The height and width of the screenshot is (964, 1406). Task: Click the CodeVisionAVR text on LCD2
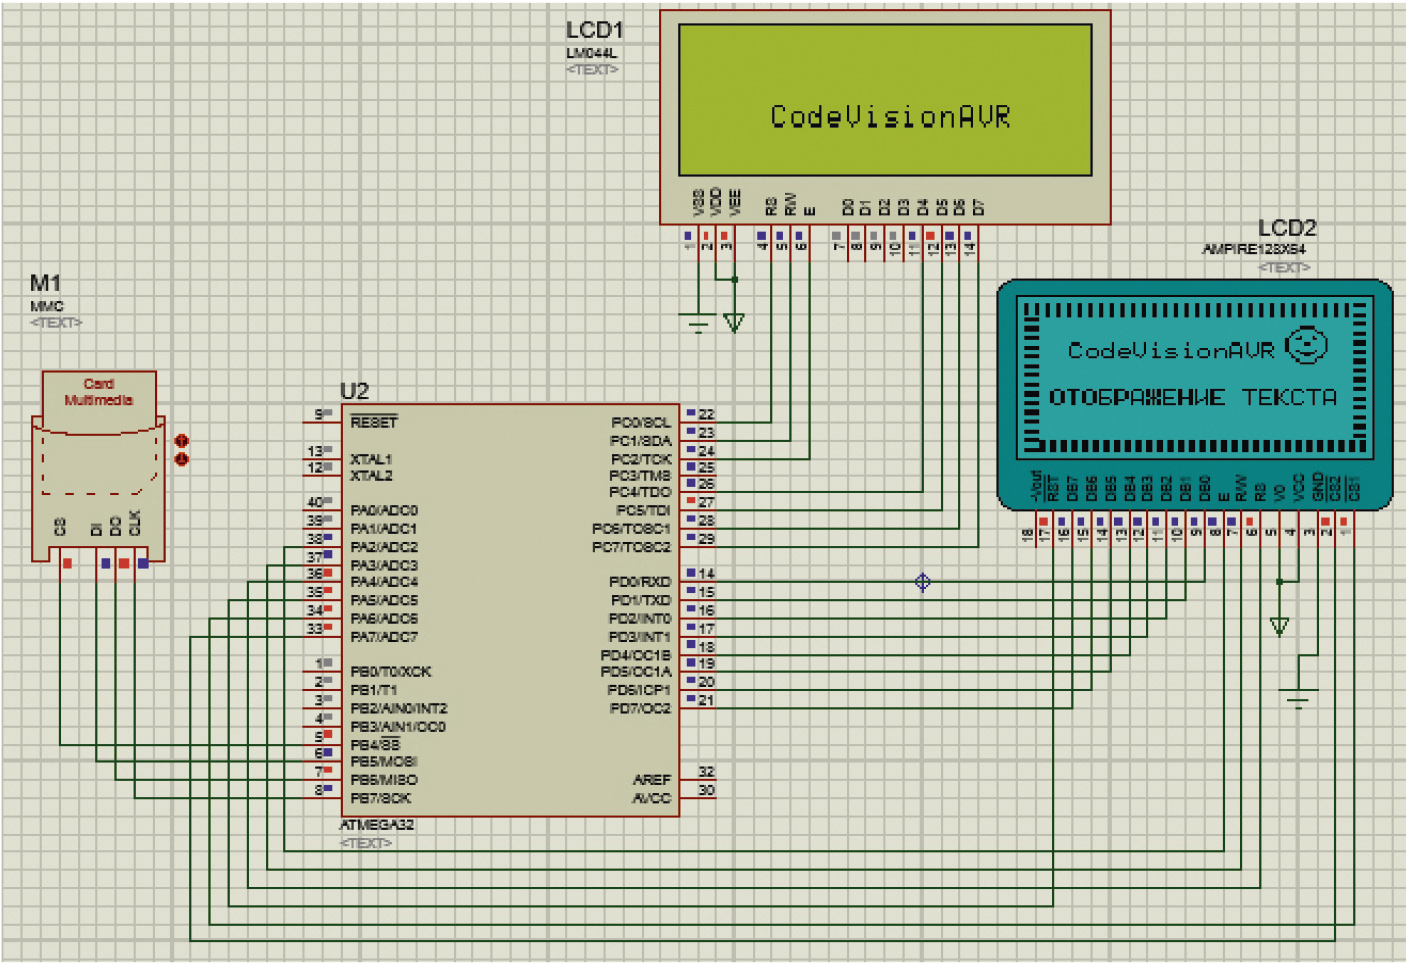[x=1171, y=351]
